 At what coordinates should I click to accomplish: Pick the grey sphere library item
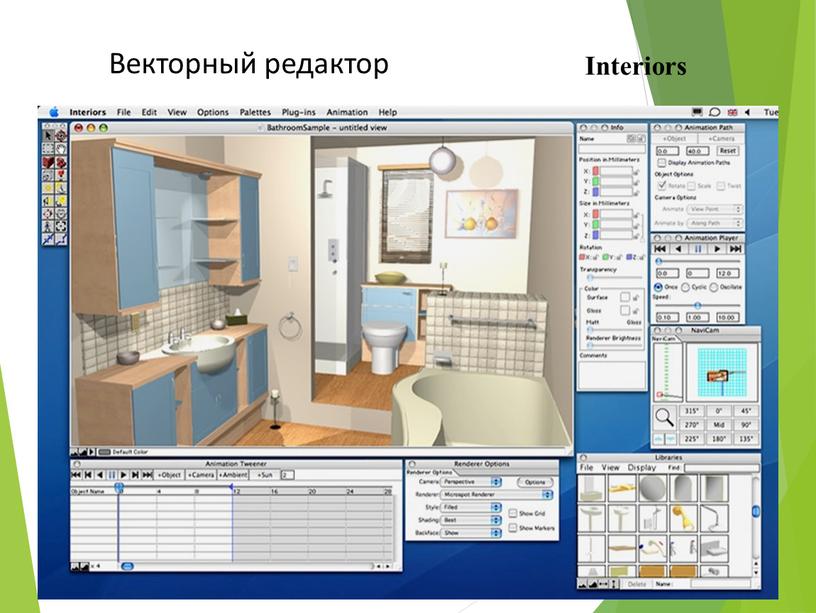(x=653, y=488)
